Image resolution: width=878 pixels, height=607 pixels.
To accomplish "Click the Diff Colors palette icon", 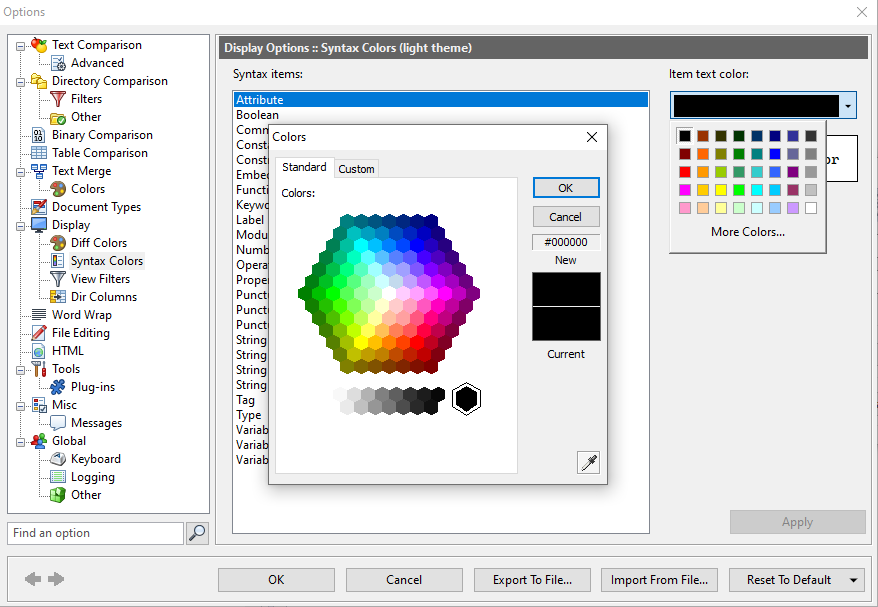I will (x=58, y=242).
